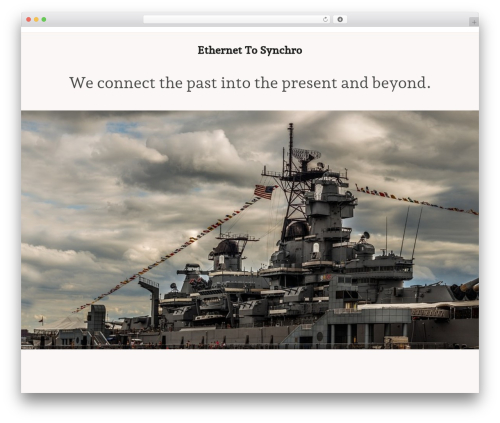
Task: Click the empty footer area below the image
Action: 250,371
